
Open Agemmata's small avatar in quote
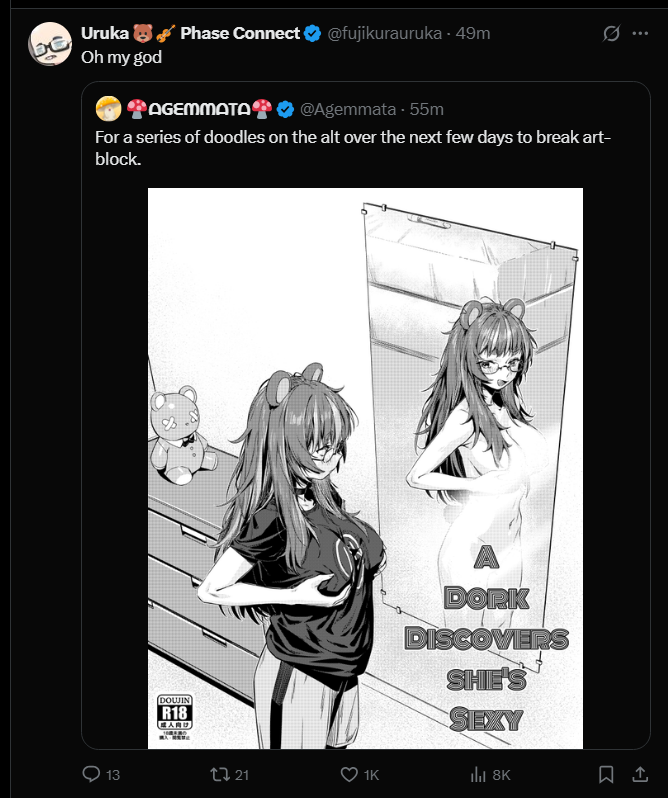click(108, 108)
